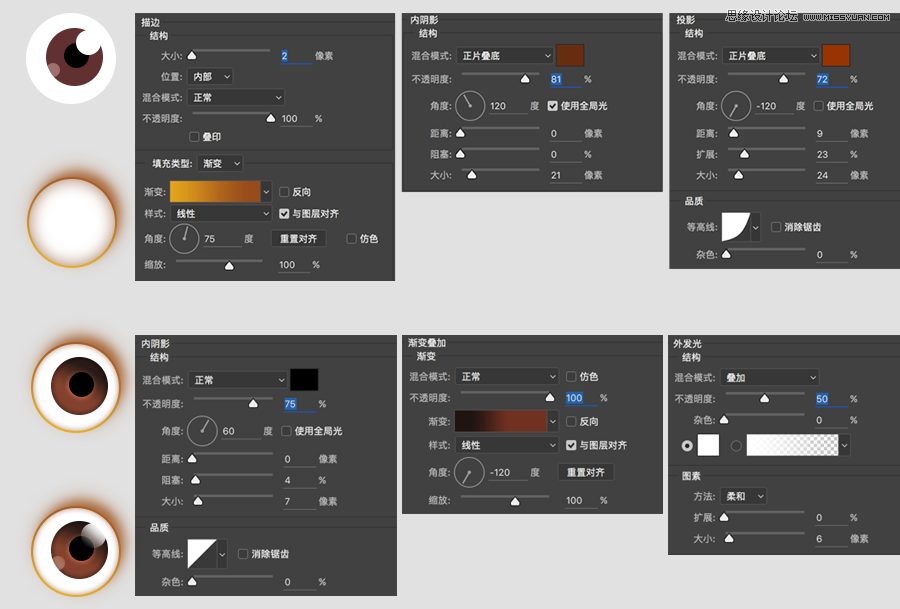The height and width of the screenshot is (609, 900).
Task: Enable 反向 reverse checkbox in Stroke panel
Action: (284, 192)
